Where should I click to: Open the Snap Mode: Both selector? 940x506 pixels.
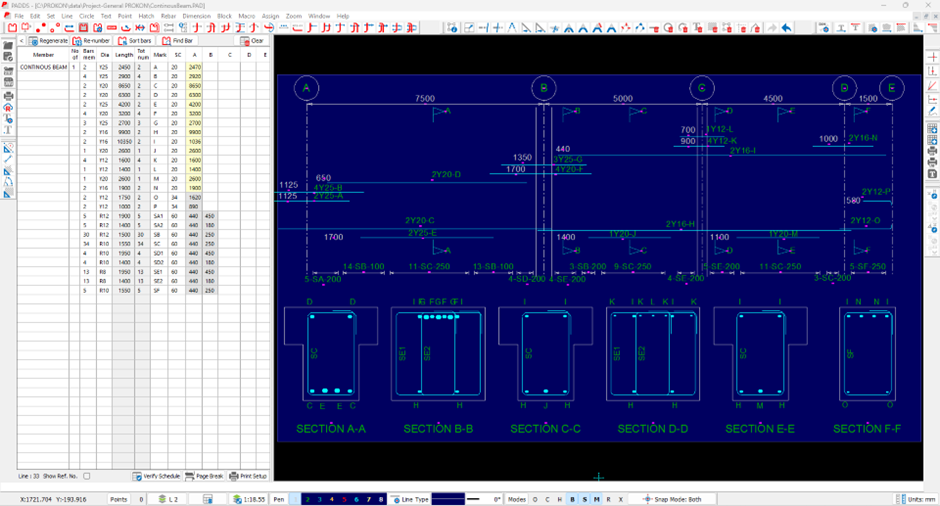[672, 499]
